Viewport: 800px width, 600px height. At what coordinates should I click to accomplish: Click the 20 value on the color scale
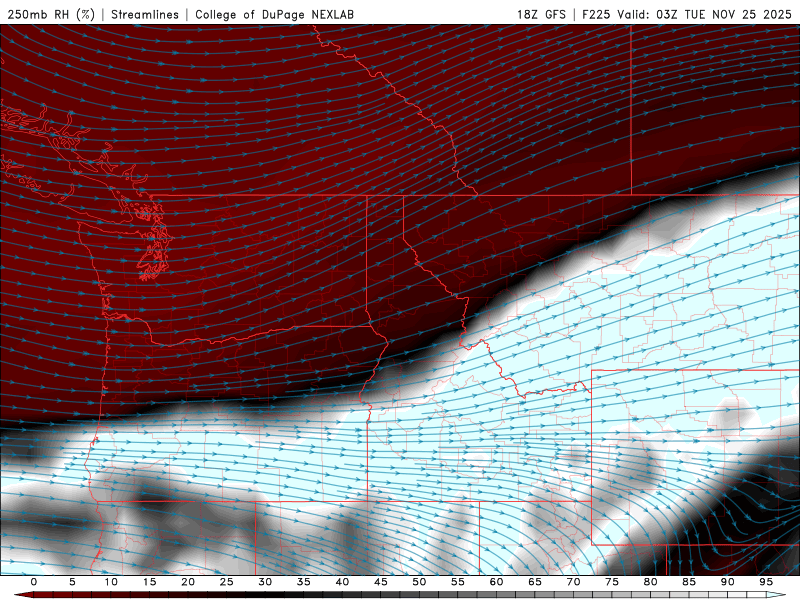188,582
